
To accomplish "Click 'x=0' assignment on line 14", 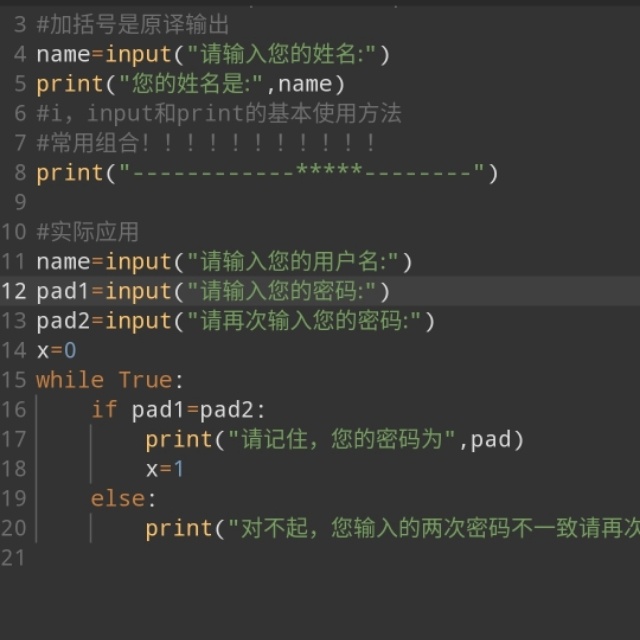I will click(56, 351).
